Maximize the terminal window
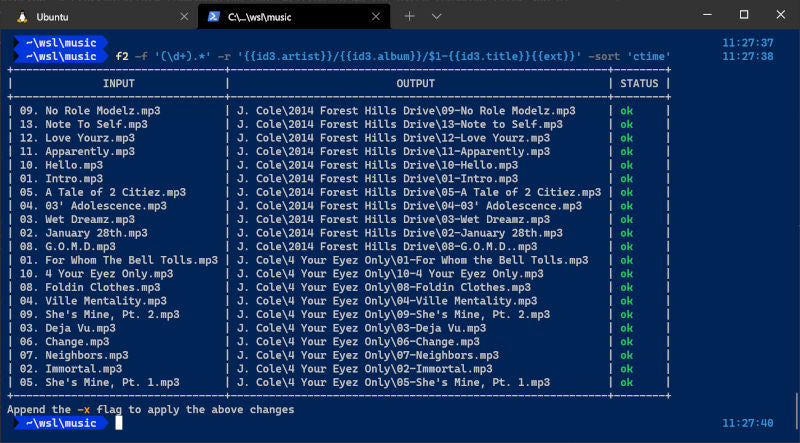800x443 pixels. coord(743,15)
